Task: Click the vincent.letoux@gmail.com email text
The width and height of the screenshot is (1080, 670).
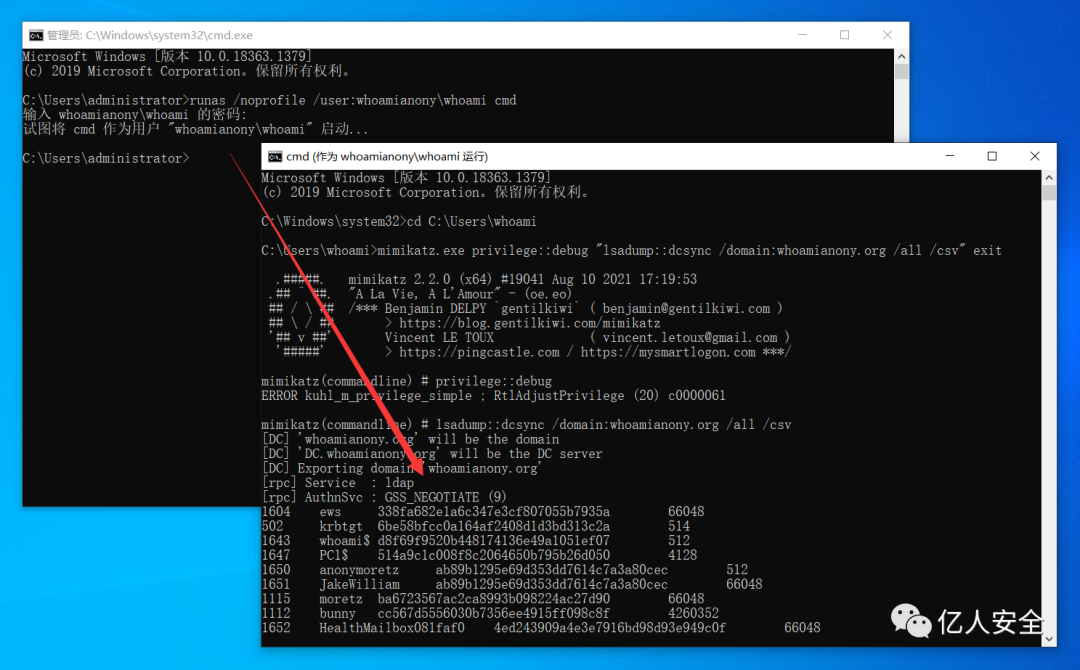Action: (689, 337)
